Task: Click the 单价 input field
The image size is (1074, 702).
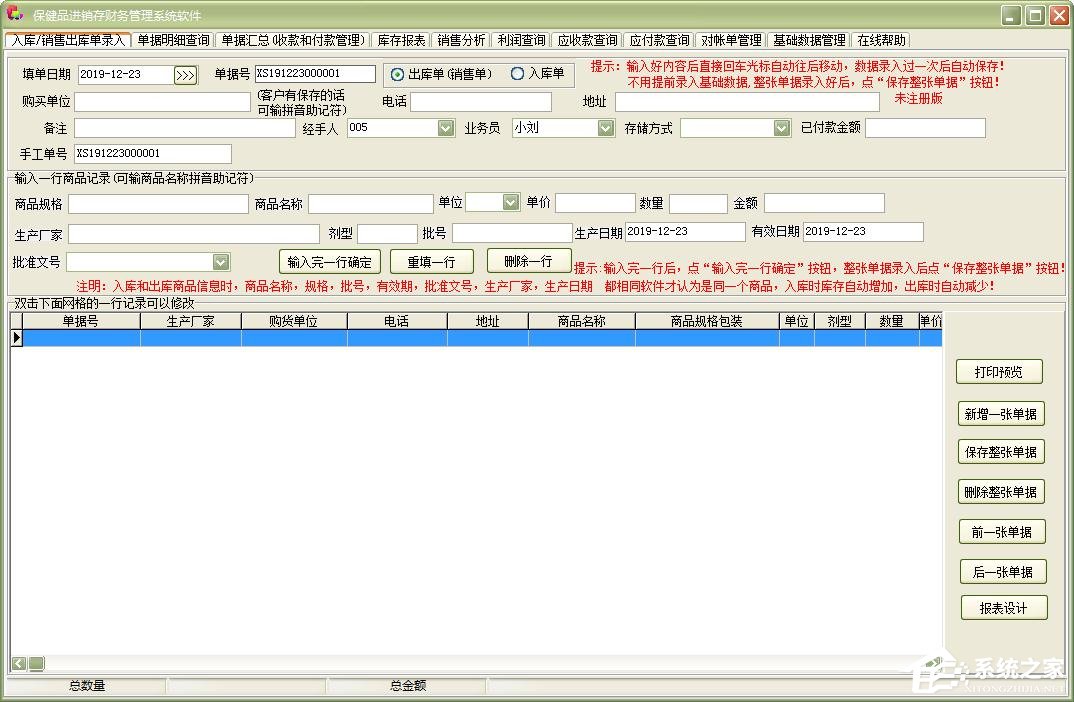Action: click(595, 203)
